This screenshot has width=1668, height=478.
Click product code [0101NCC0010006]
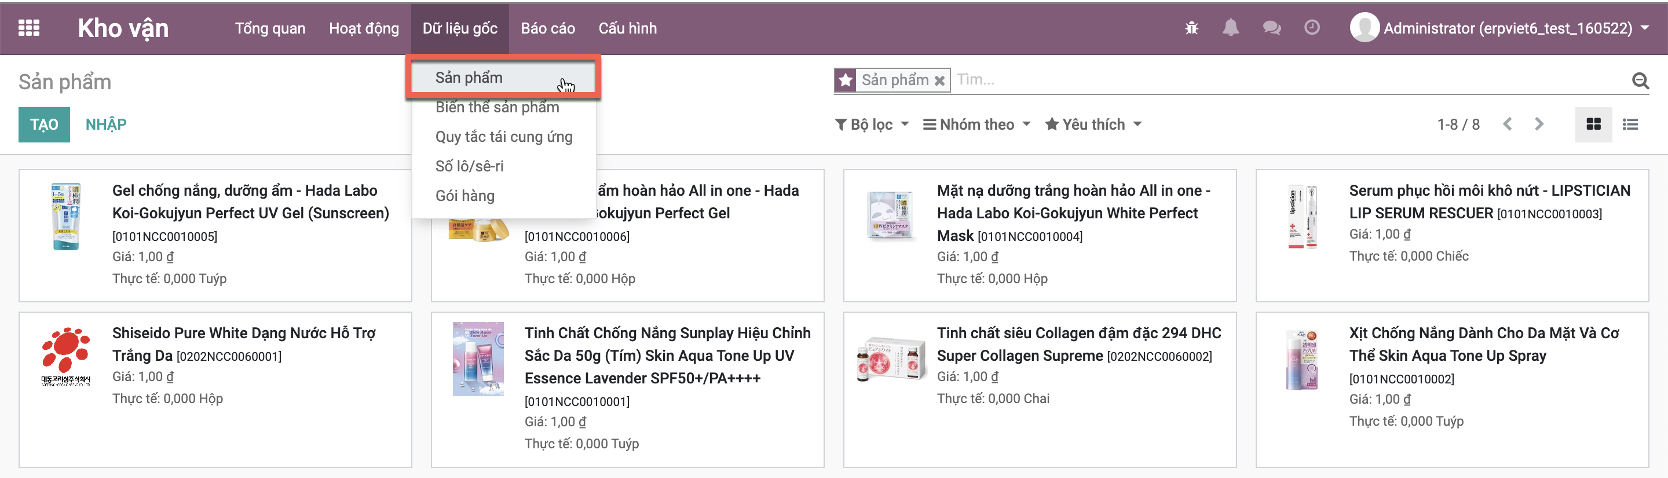(x=577, y=237)
